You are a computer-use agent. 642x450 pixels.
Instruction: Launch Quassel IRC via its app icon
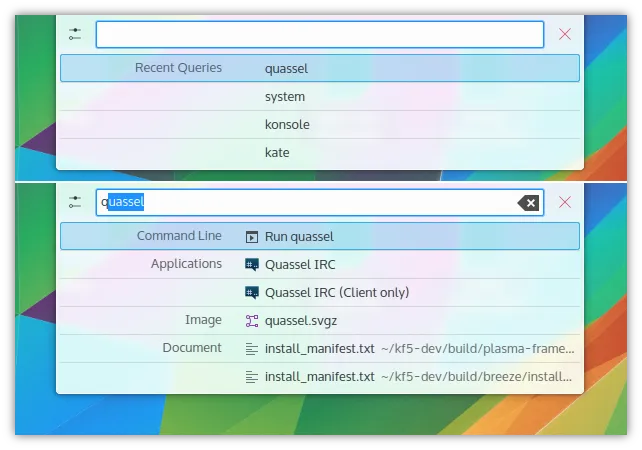click(x=252, y=265)
